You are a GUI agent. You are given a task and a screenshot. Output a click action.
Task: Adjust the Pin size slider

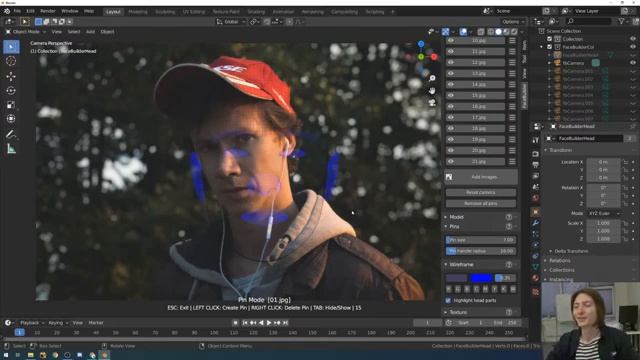(481, 240)
